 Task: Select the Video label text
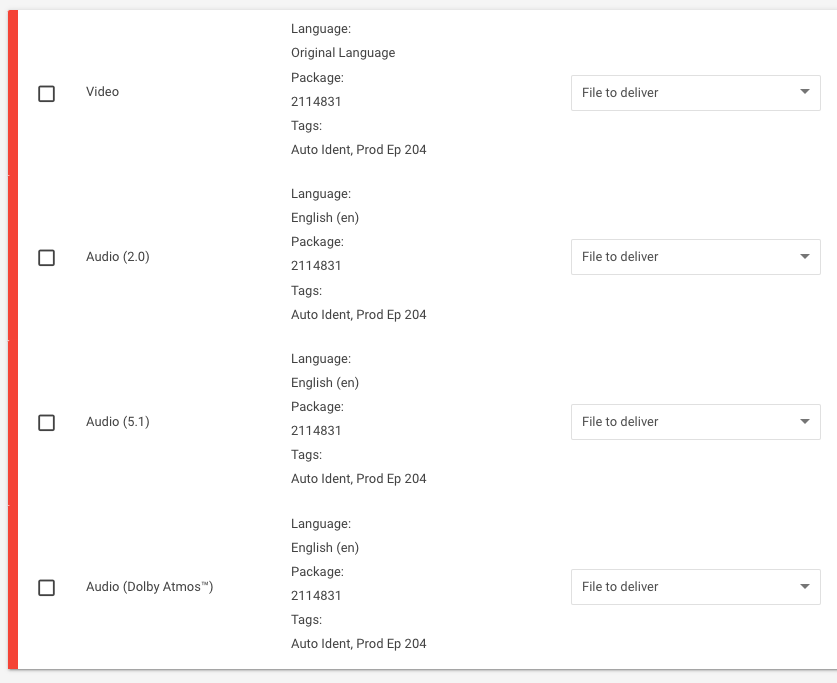[x=102, y=92]
